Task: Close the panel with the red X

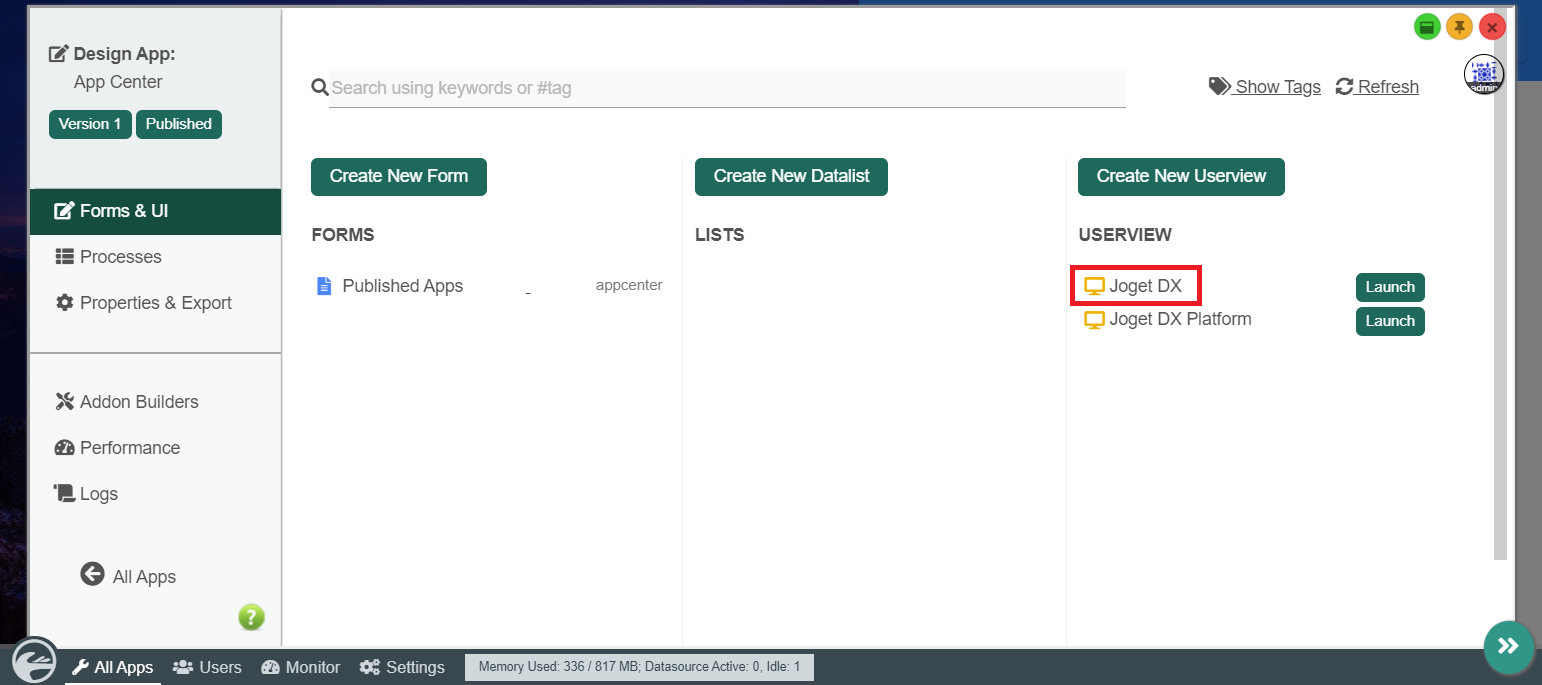Action: pos(1493,27)
